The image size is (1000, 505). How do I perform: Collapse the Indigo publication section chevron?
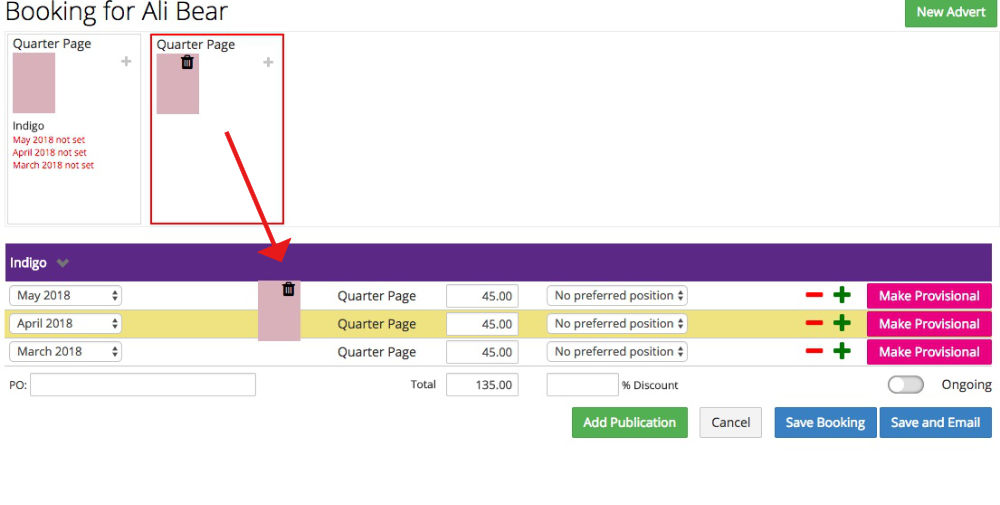point(62,263)
